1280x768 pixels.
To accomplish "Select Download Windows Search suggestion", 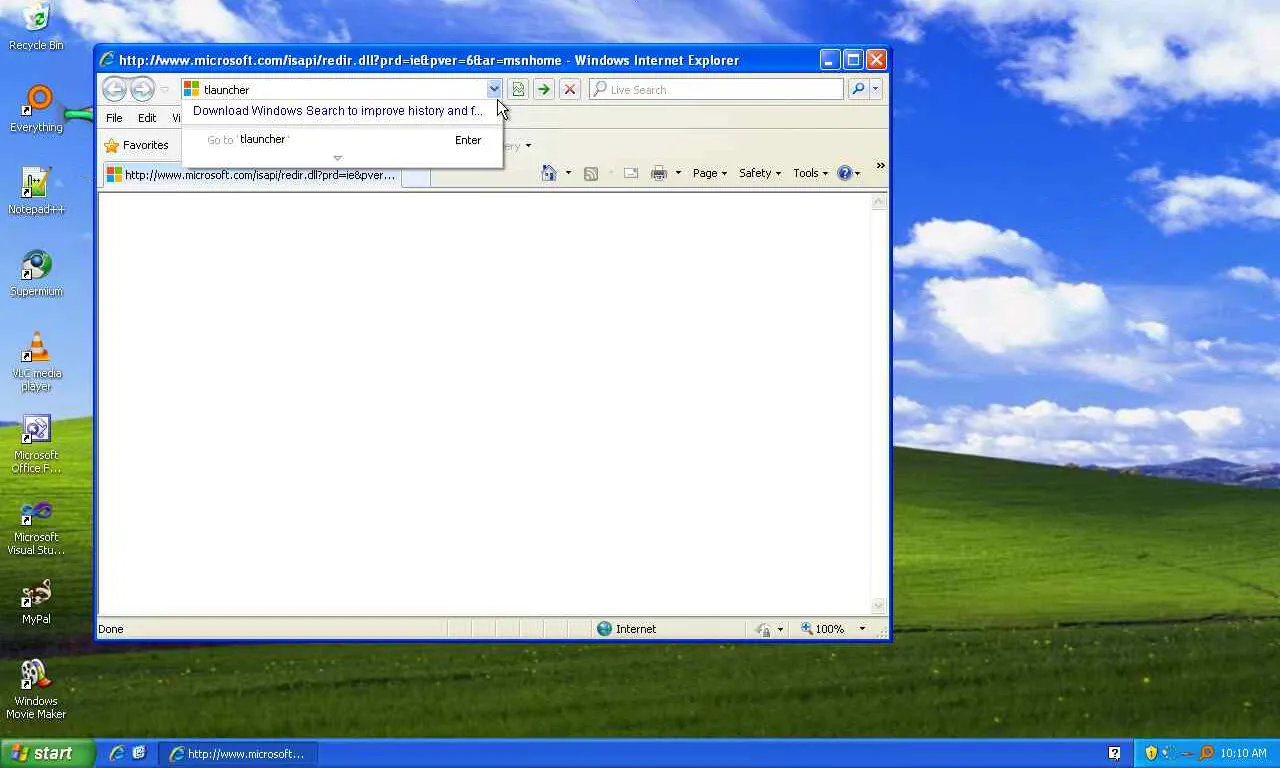I will tap(337, 111).
